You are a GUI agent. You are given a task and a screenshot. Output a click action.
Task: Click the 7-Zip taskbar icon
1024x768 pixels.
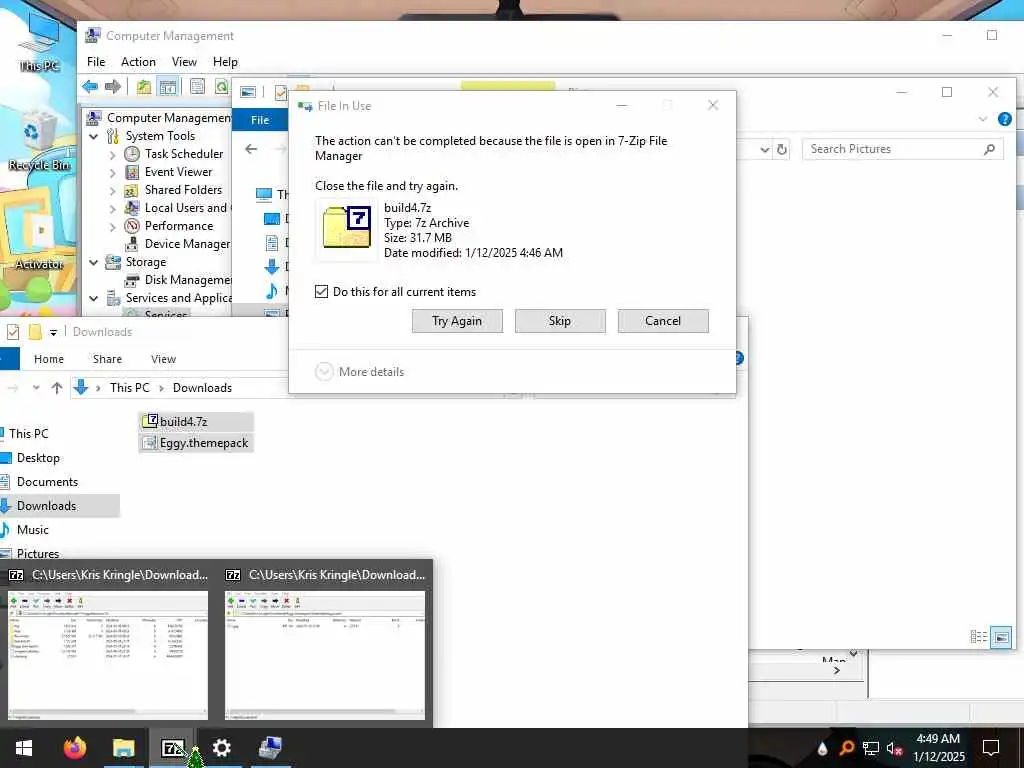(172, 748)
